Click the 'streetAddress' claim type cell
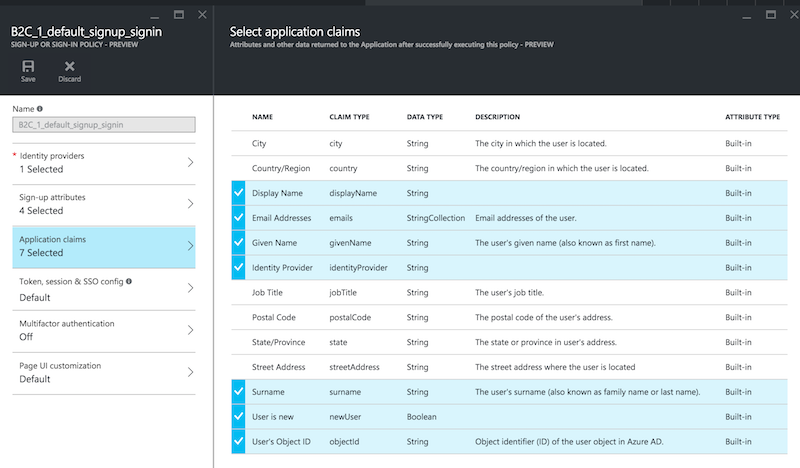800x468 pixels. pos(354,367)
